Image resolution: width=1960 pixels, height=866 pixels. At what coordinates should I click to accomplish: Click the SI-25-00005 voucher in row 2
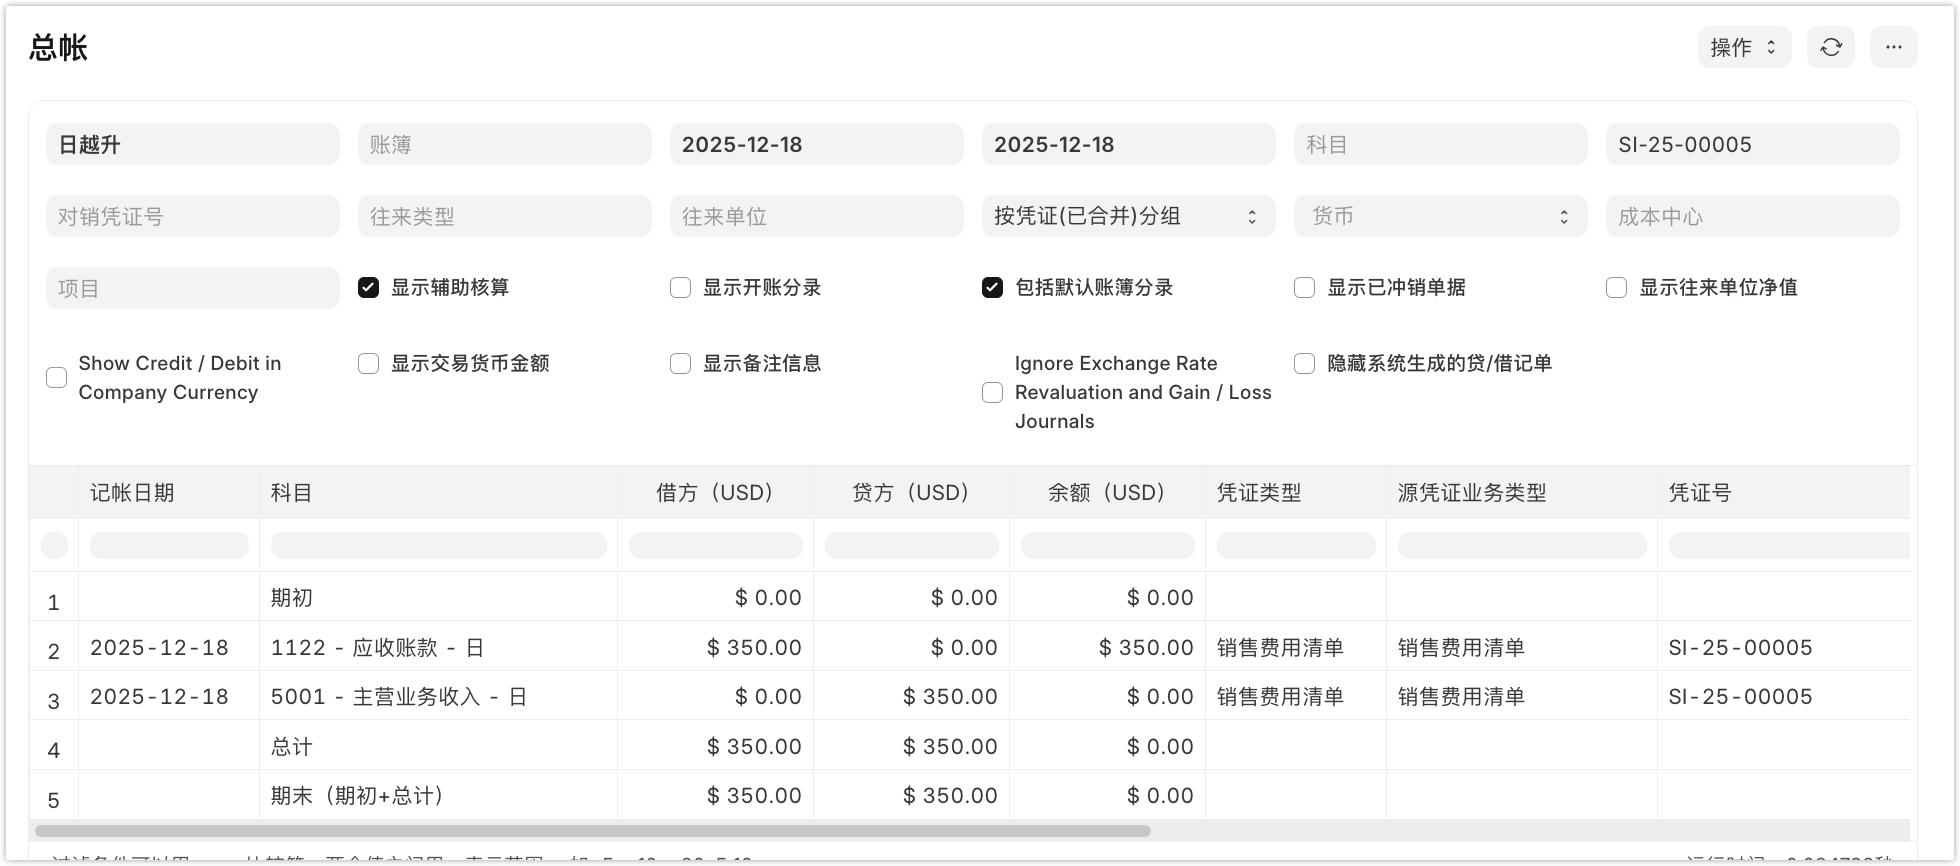(1740, 648)
